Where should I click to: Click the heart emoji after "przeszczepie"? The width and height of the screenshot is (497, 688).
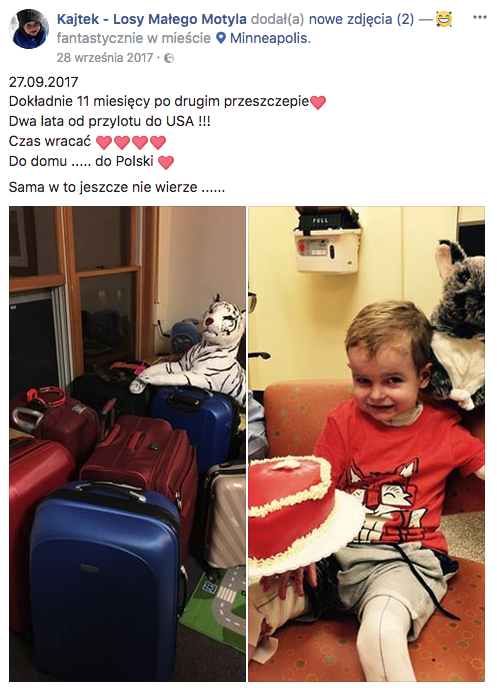318,103
